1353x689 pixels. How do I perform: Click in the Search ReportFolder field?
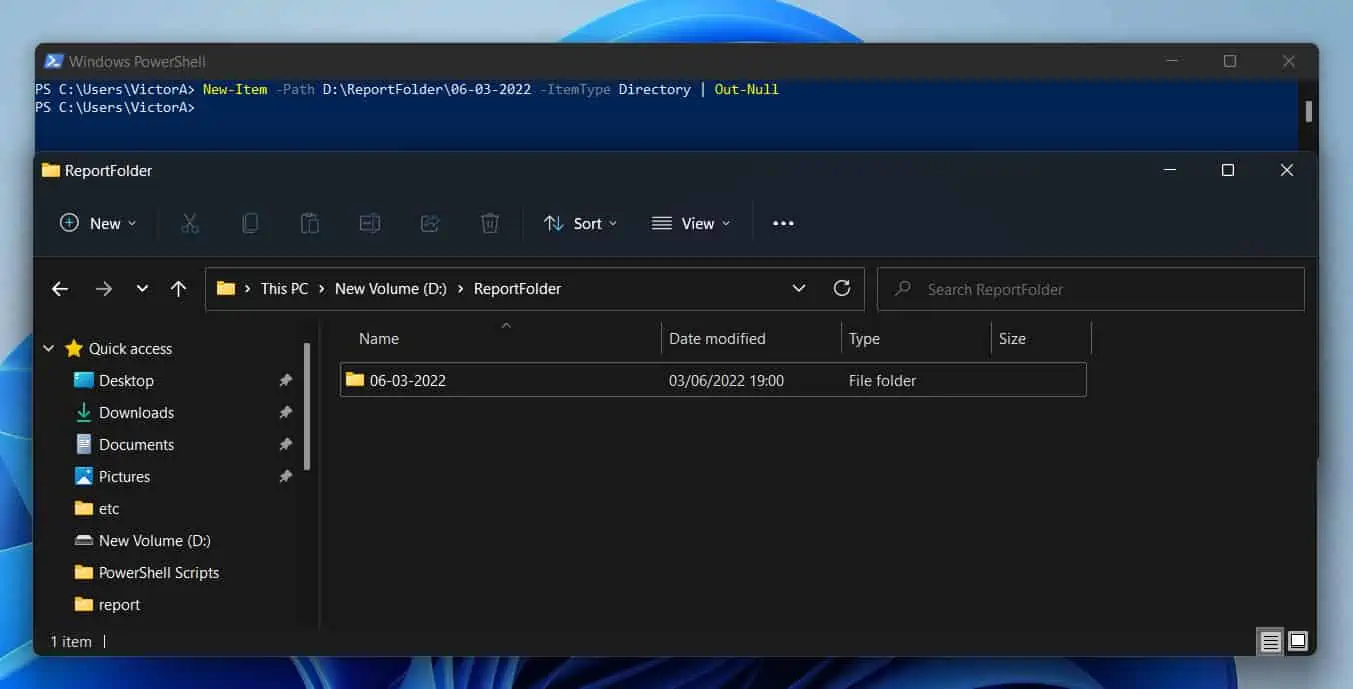click(1090, 289)
